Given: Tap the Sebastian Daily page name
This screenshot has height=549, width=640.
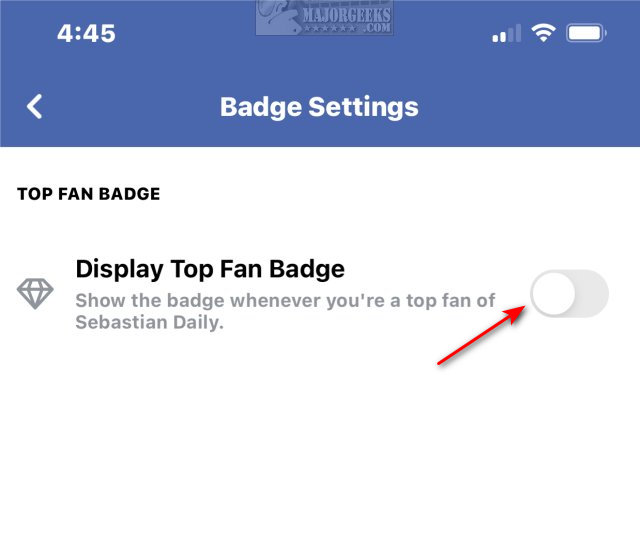Looking at the screenshot, I should click(x=146, y=322).
